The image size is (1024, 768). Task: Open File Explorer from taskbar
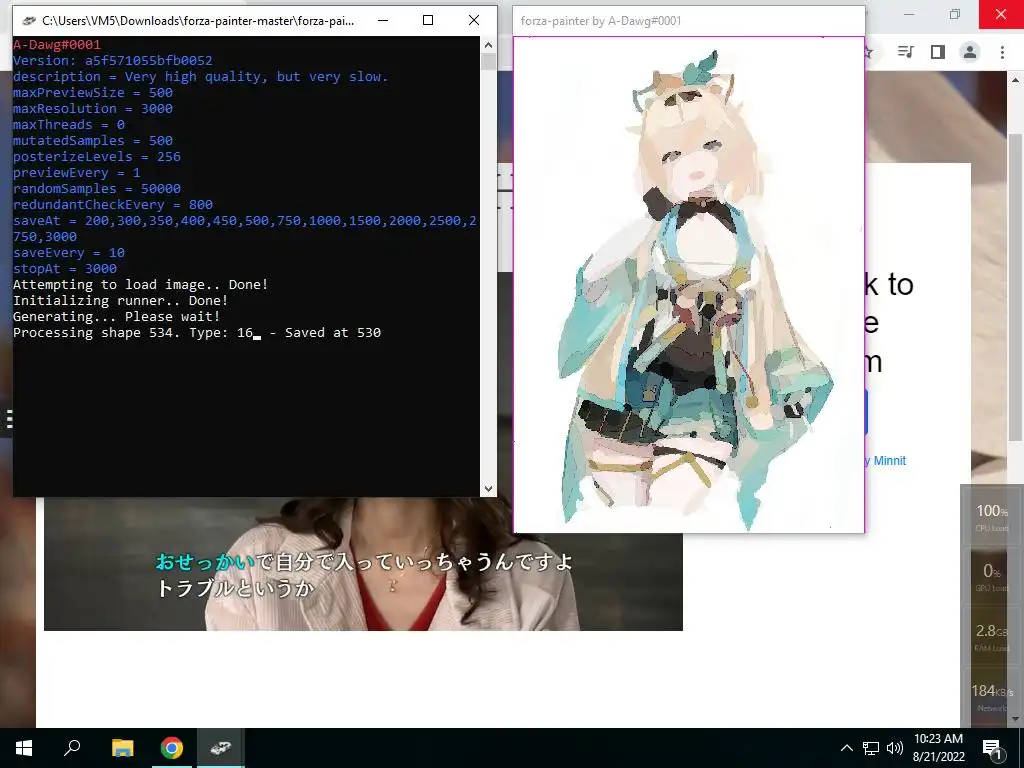point(122,748)
